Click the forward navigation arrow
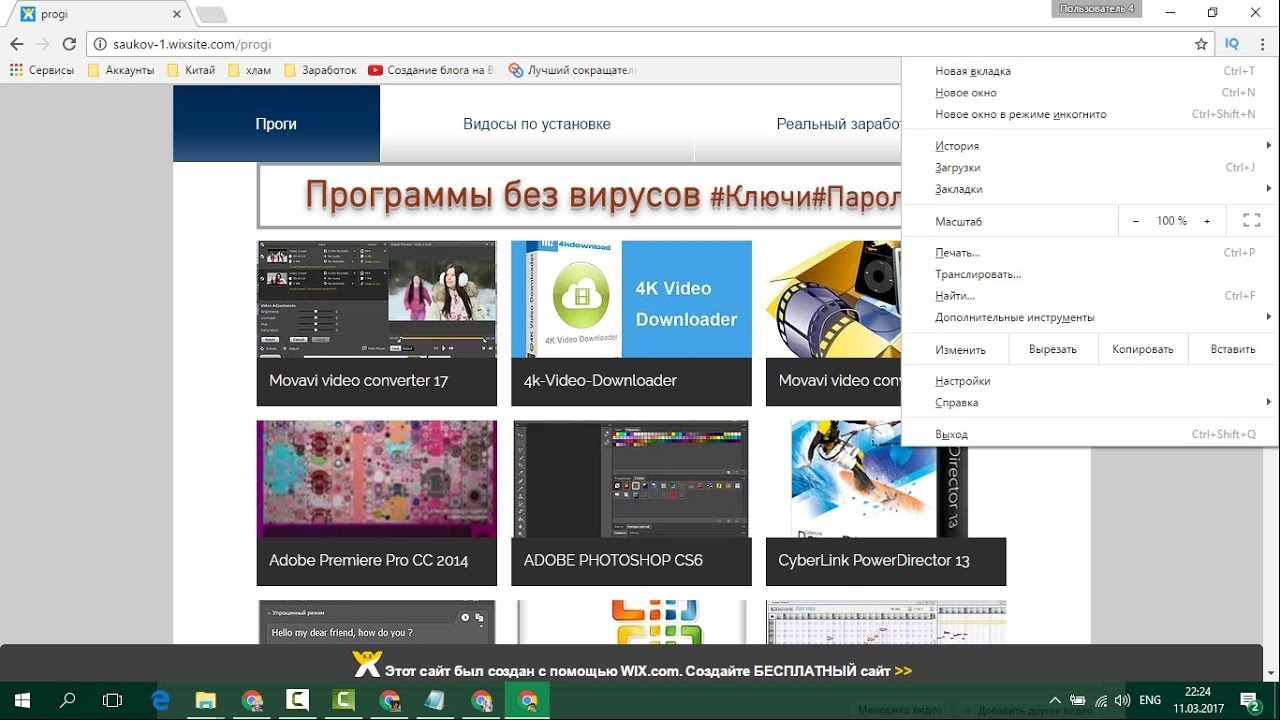The width and height of the screenshot is (1280, 720). point(43,44)
